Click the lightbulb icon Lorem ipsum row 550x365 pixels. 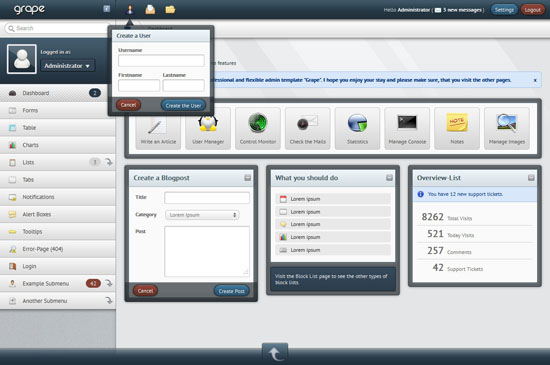click(283, 224)
